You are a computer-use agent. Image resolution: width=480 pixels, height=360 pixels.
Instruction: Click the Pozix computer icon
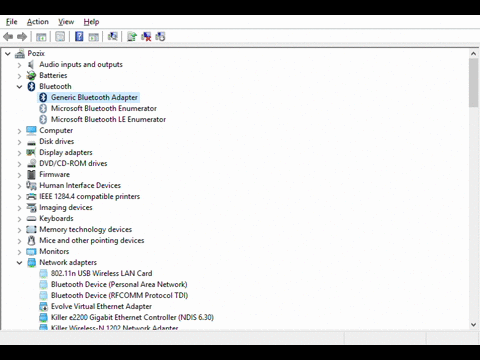point(20,53)
